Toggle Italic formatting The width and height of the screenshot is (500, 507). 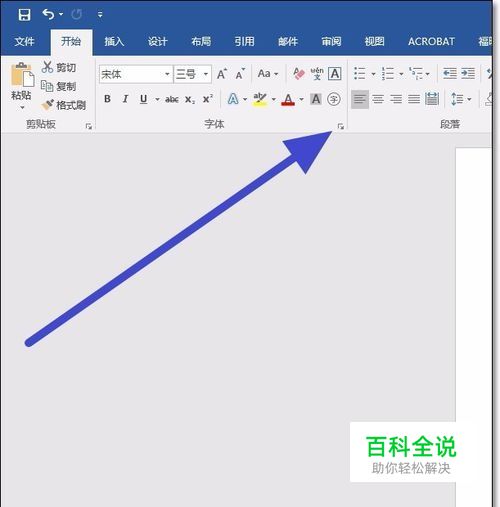(125, 99)
